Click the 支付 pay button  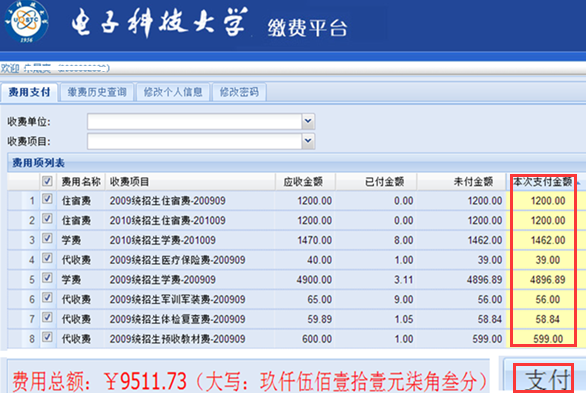(x=544, y=379)
